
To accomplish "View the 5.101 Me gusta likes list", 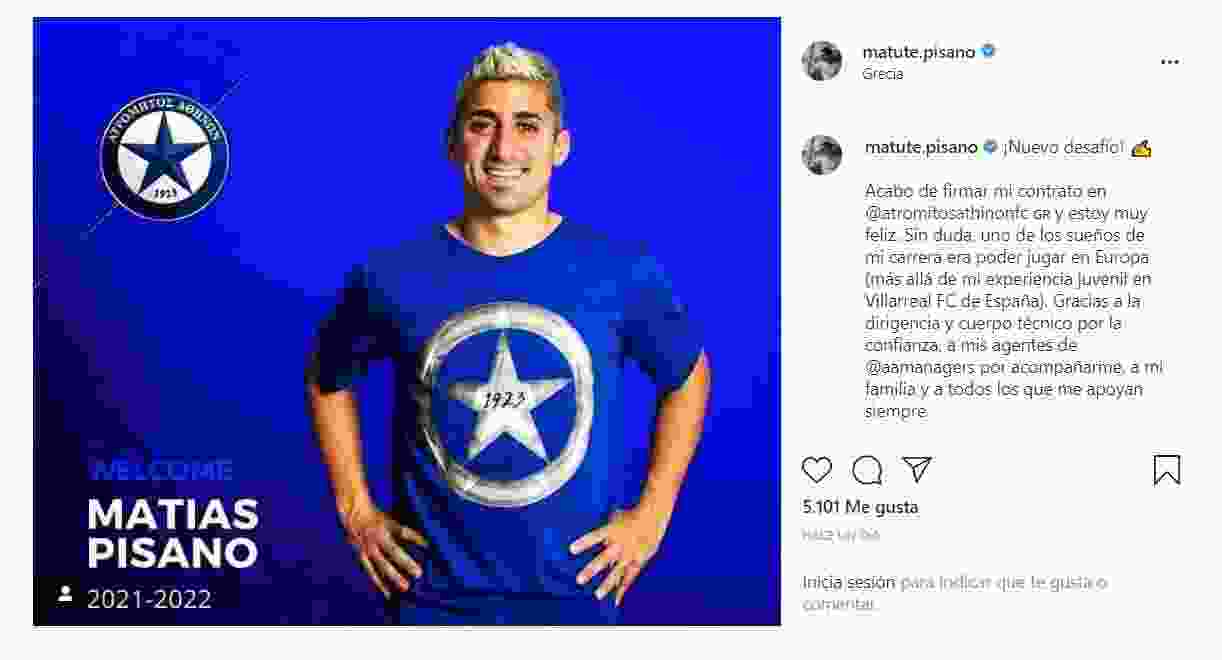I will point(860,507).
